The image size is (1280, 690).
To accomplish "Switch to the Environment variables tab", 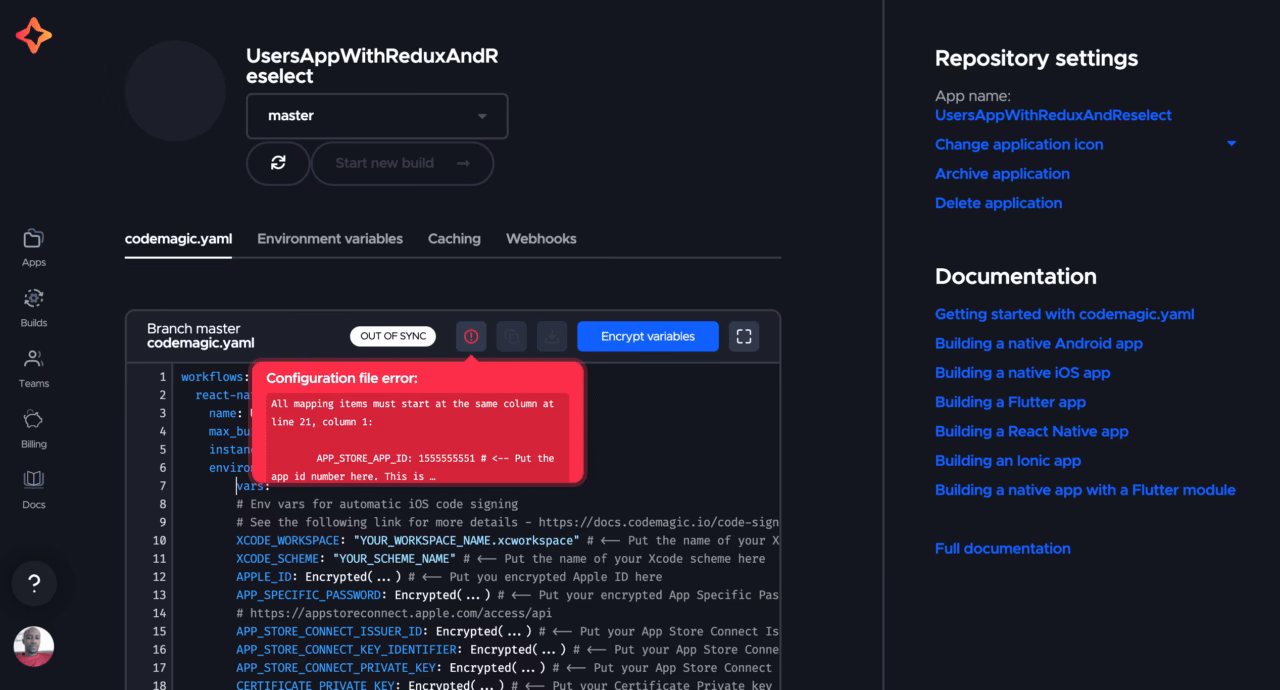I will coord(330,239).
